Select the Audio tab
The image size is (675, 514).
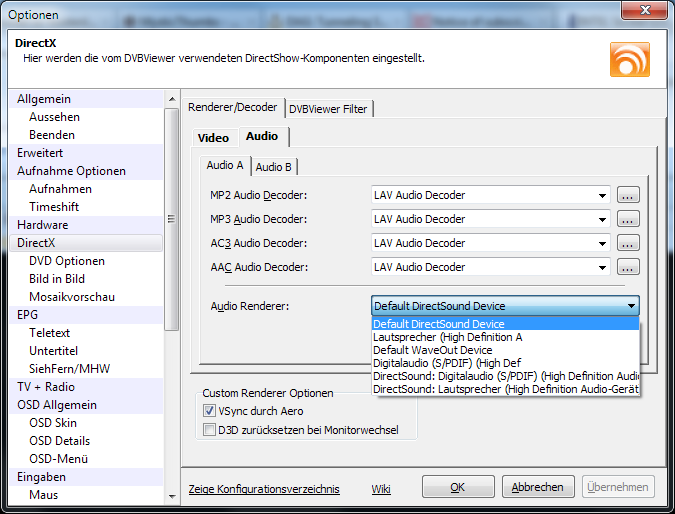click(x=262, y=136)
